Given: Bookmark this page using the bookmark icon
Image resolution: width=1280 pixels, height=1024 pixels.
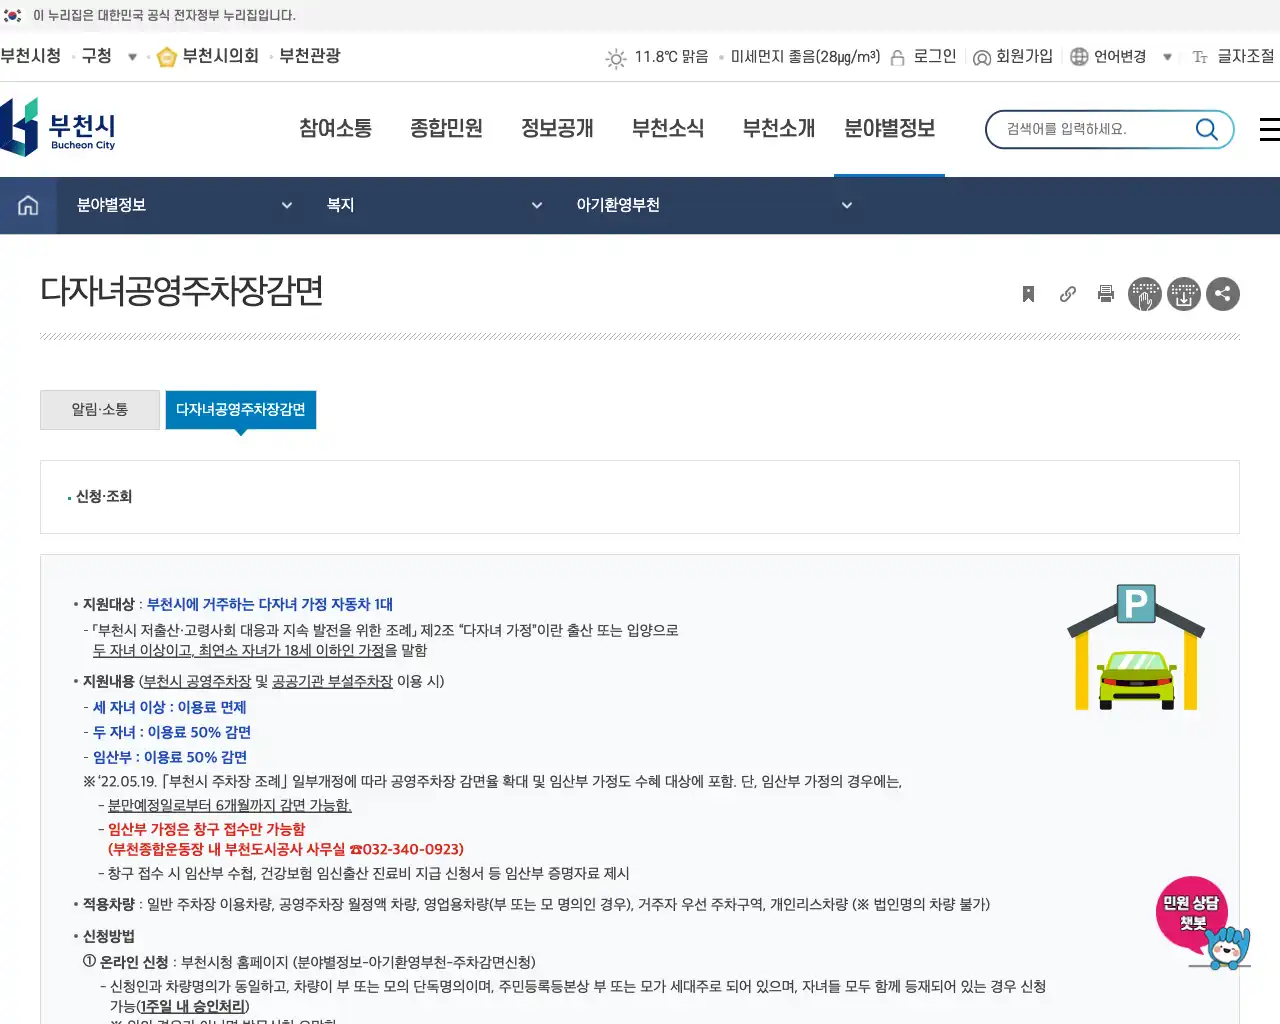Looking at the screenshot, I should point(1028,294).
